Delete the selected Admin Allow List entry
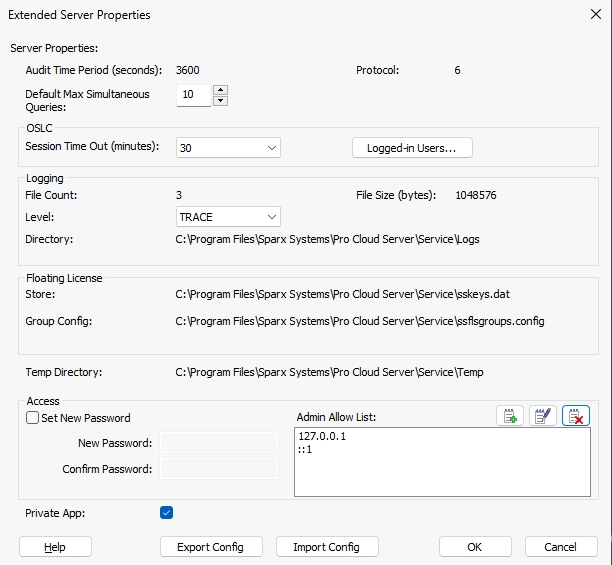The image size is (612, 565). pyautogui.click(x=576, y=415)
